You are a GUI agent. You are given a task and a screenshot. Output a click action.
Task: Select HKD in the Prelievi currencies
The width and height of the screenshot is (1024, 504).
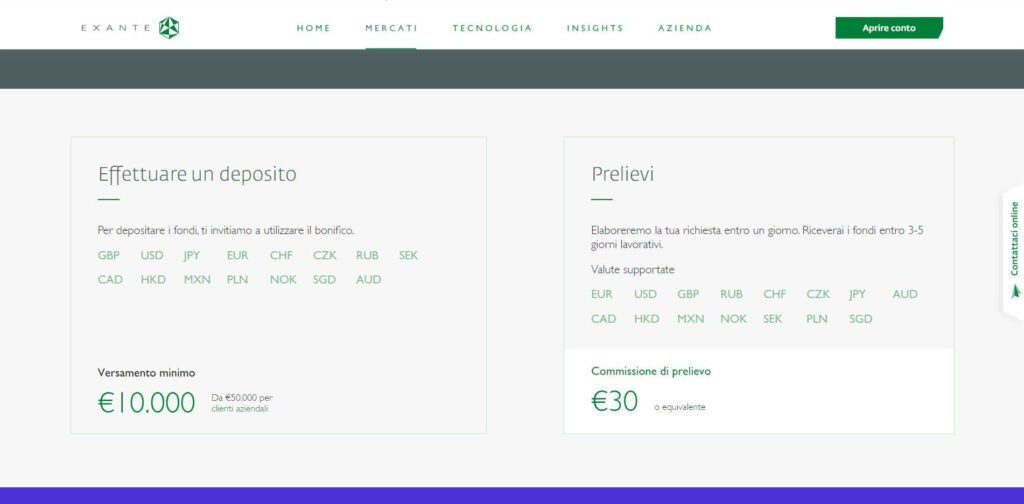[x=647, y=319]
